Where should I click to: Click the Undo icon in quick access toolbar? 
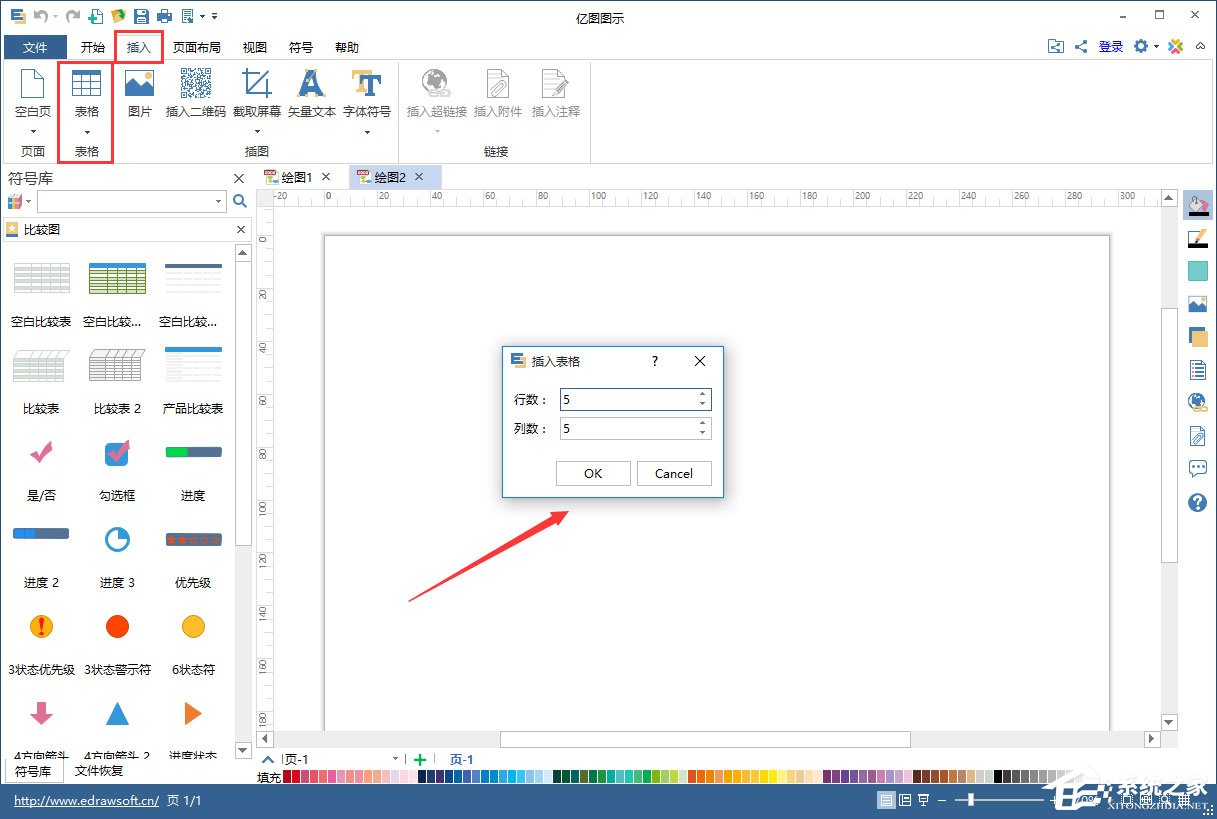(x=40, y=16)
